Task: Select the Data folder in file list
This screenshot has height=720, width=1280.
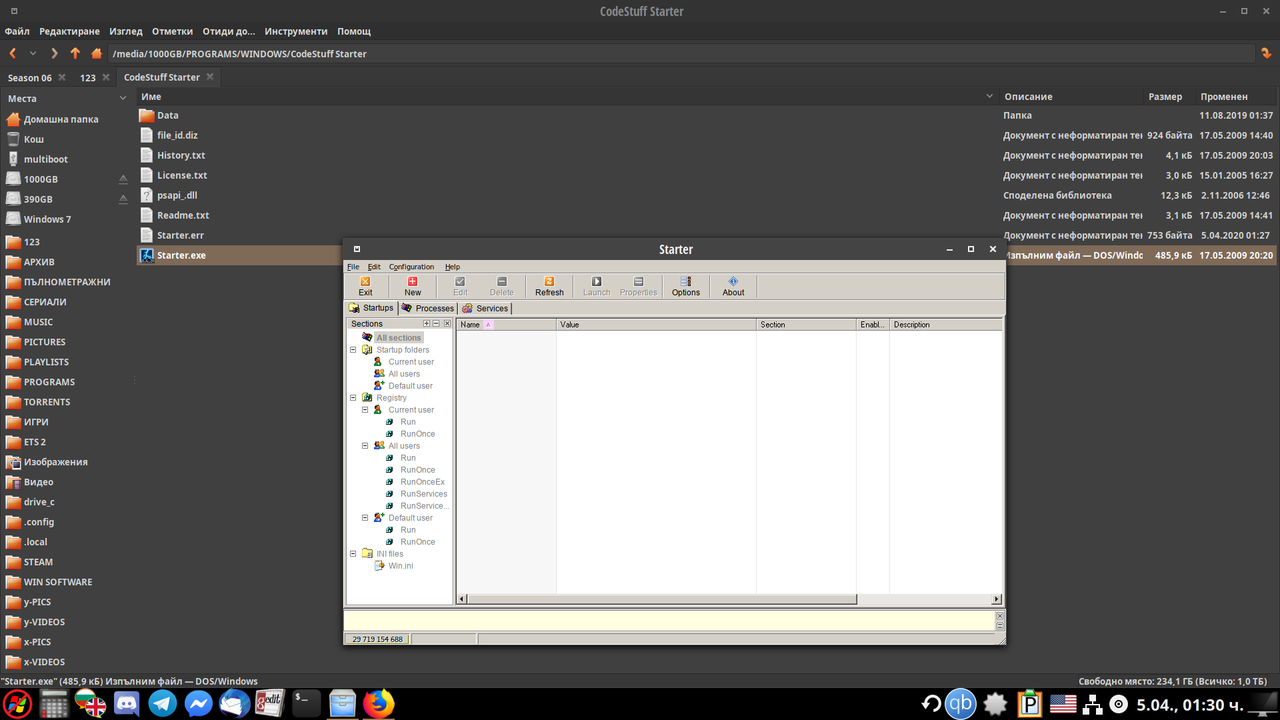Action: [167, 115]
